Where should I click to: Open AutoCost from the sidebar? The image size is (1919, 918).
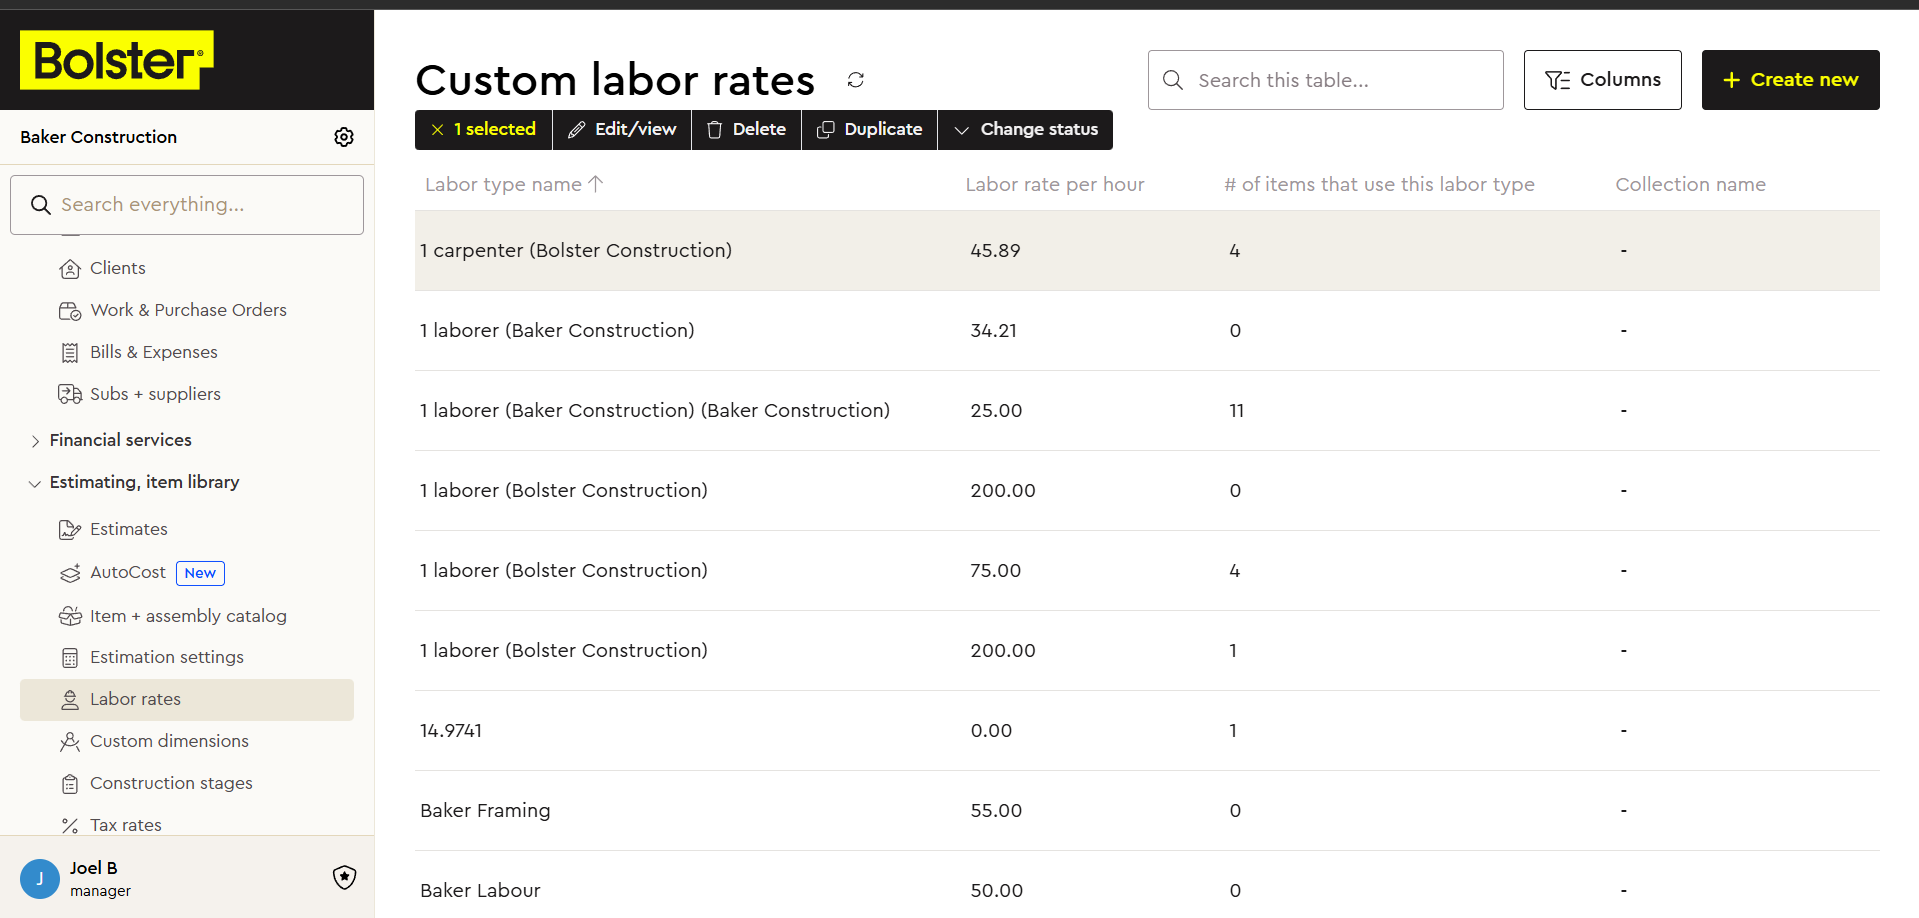coord(127,572)
